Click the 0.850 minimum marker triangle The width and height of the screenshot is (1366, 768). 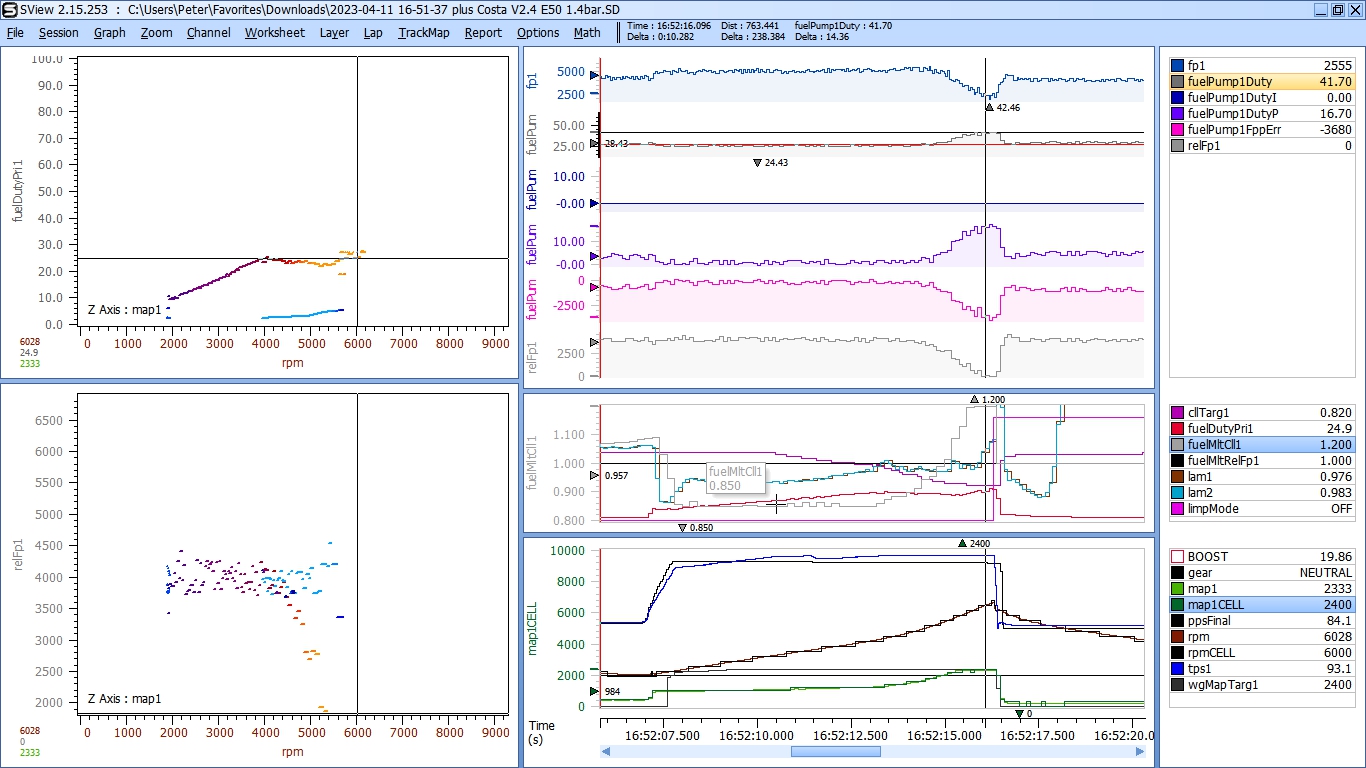(x=682, y=527)
